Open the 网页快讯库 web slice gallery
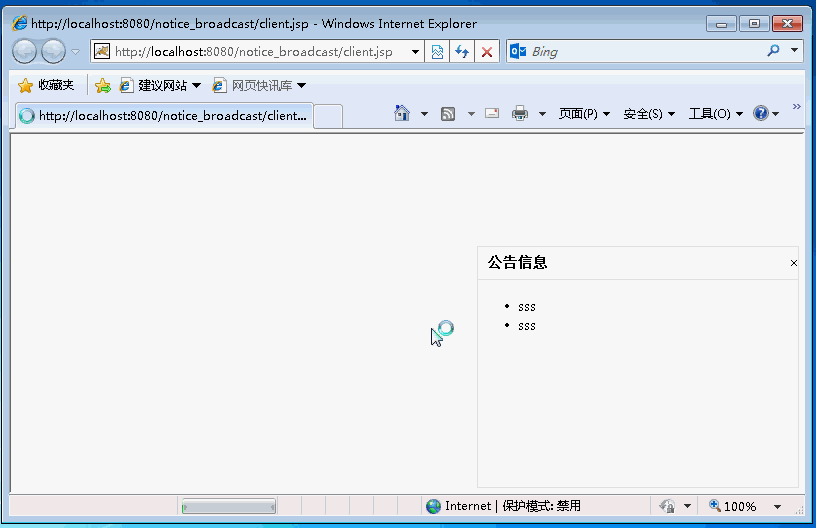The image size is (816, 528). (x=259, y=85)
